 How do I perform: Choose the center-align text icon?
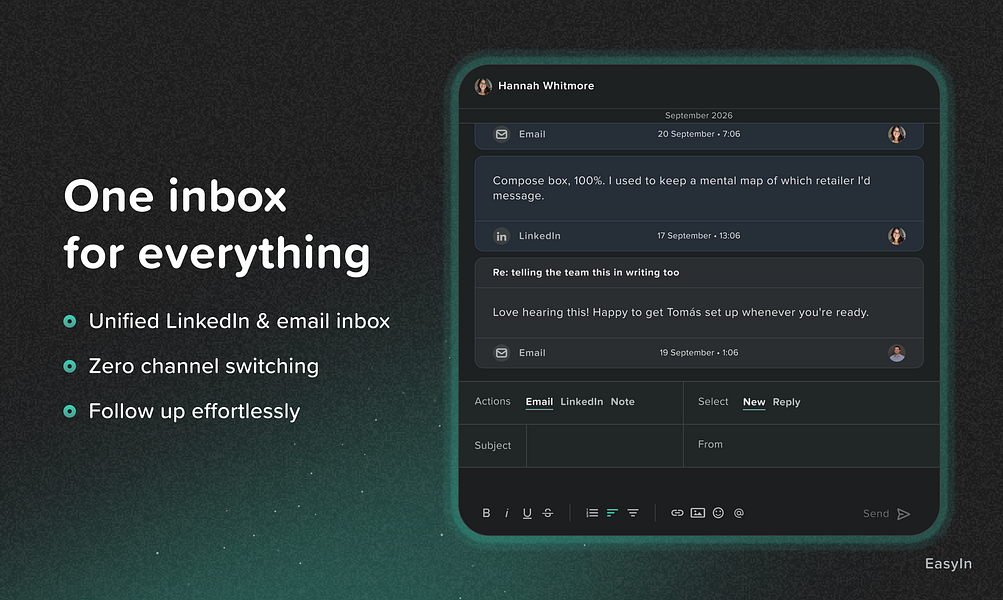point(633,513)
